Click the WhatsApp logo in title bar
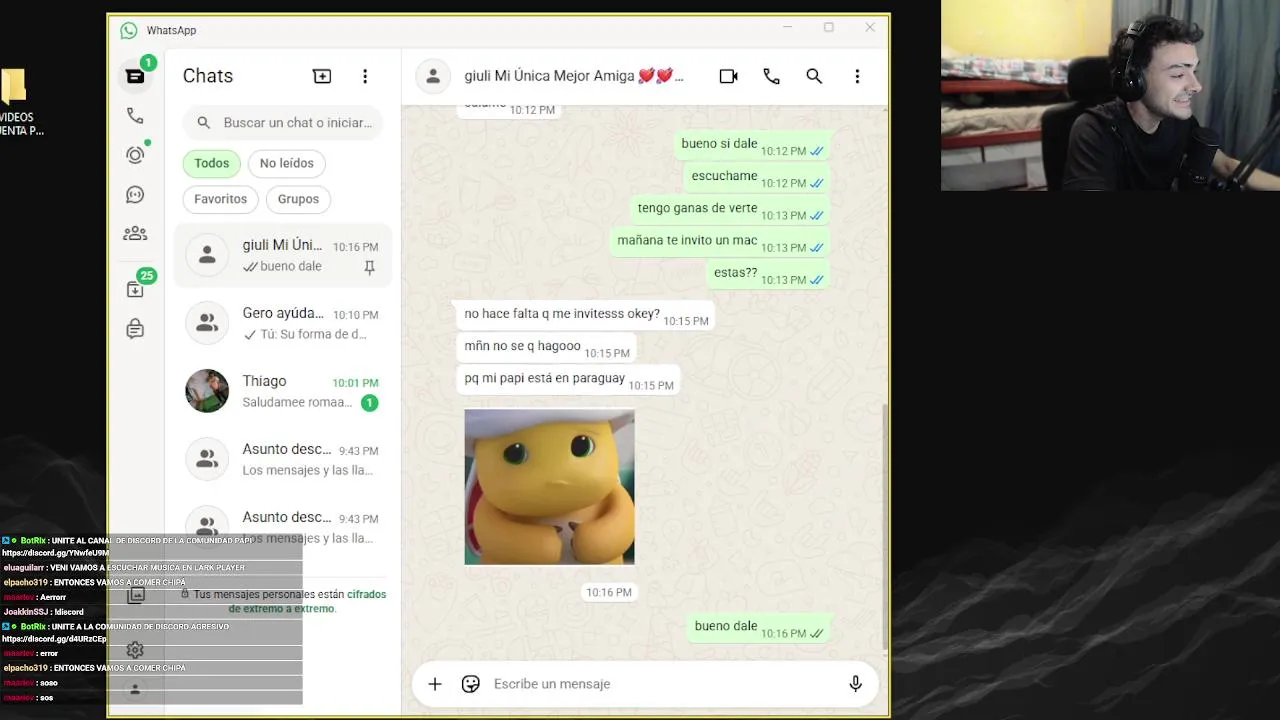This screenshot has height=720, width=1280. coord(129,30)
